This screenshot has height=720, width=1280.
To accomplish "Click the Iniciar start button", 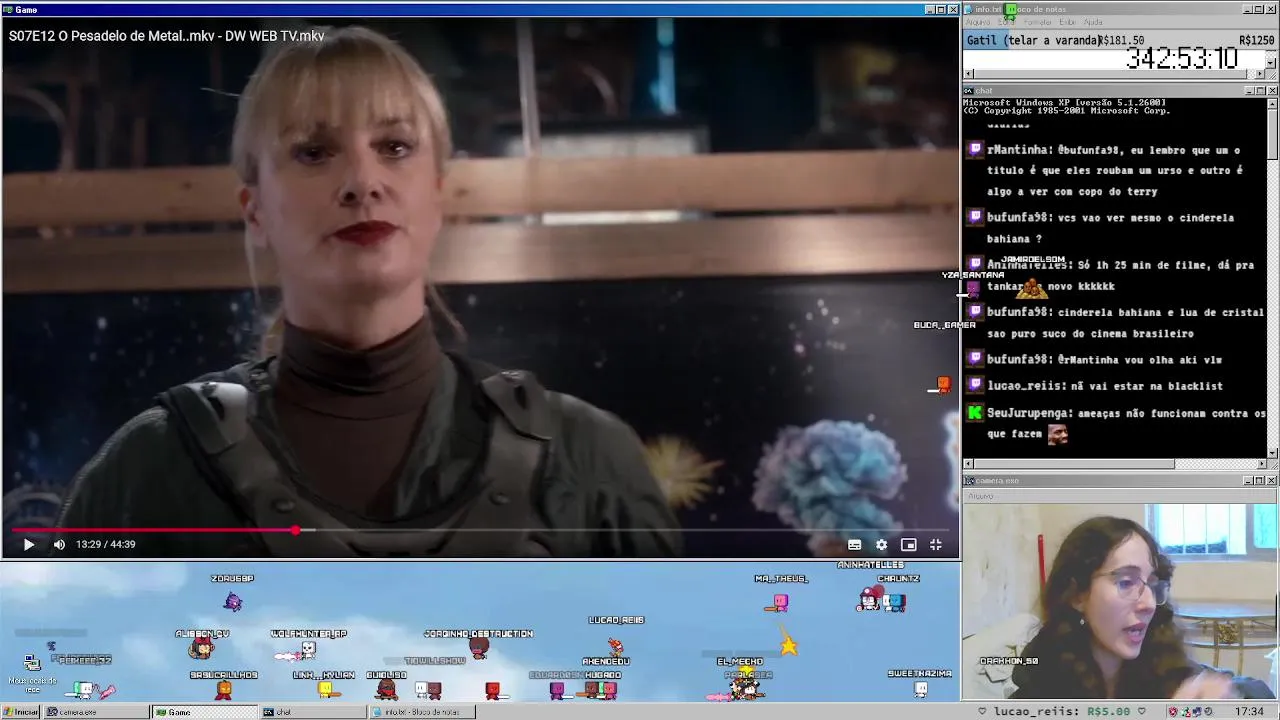I will click(21, 712).
